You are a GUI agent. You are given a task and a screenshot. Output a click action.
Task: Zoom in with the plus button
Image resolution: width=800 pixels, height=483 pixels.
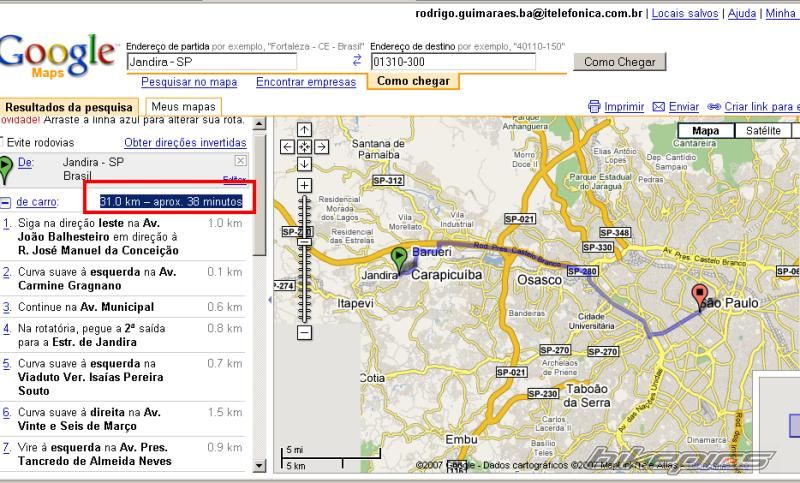click(x=305, y=185)
